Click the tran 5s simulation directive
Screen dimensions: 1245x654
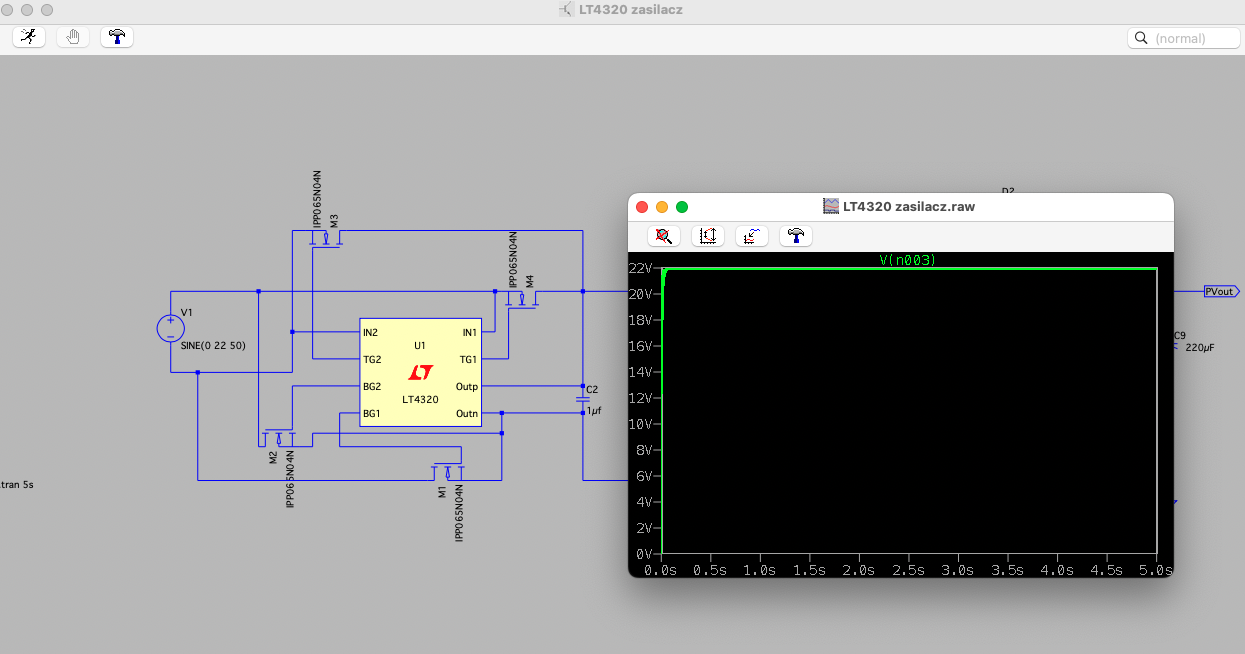click(17, 484)
